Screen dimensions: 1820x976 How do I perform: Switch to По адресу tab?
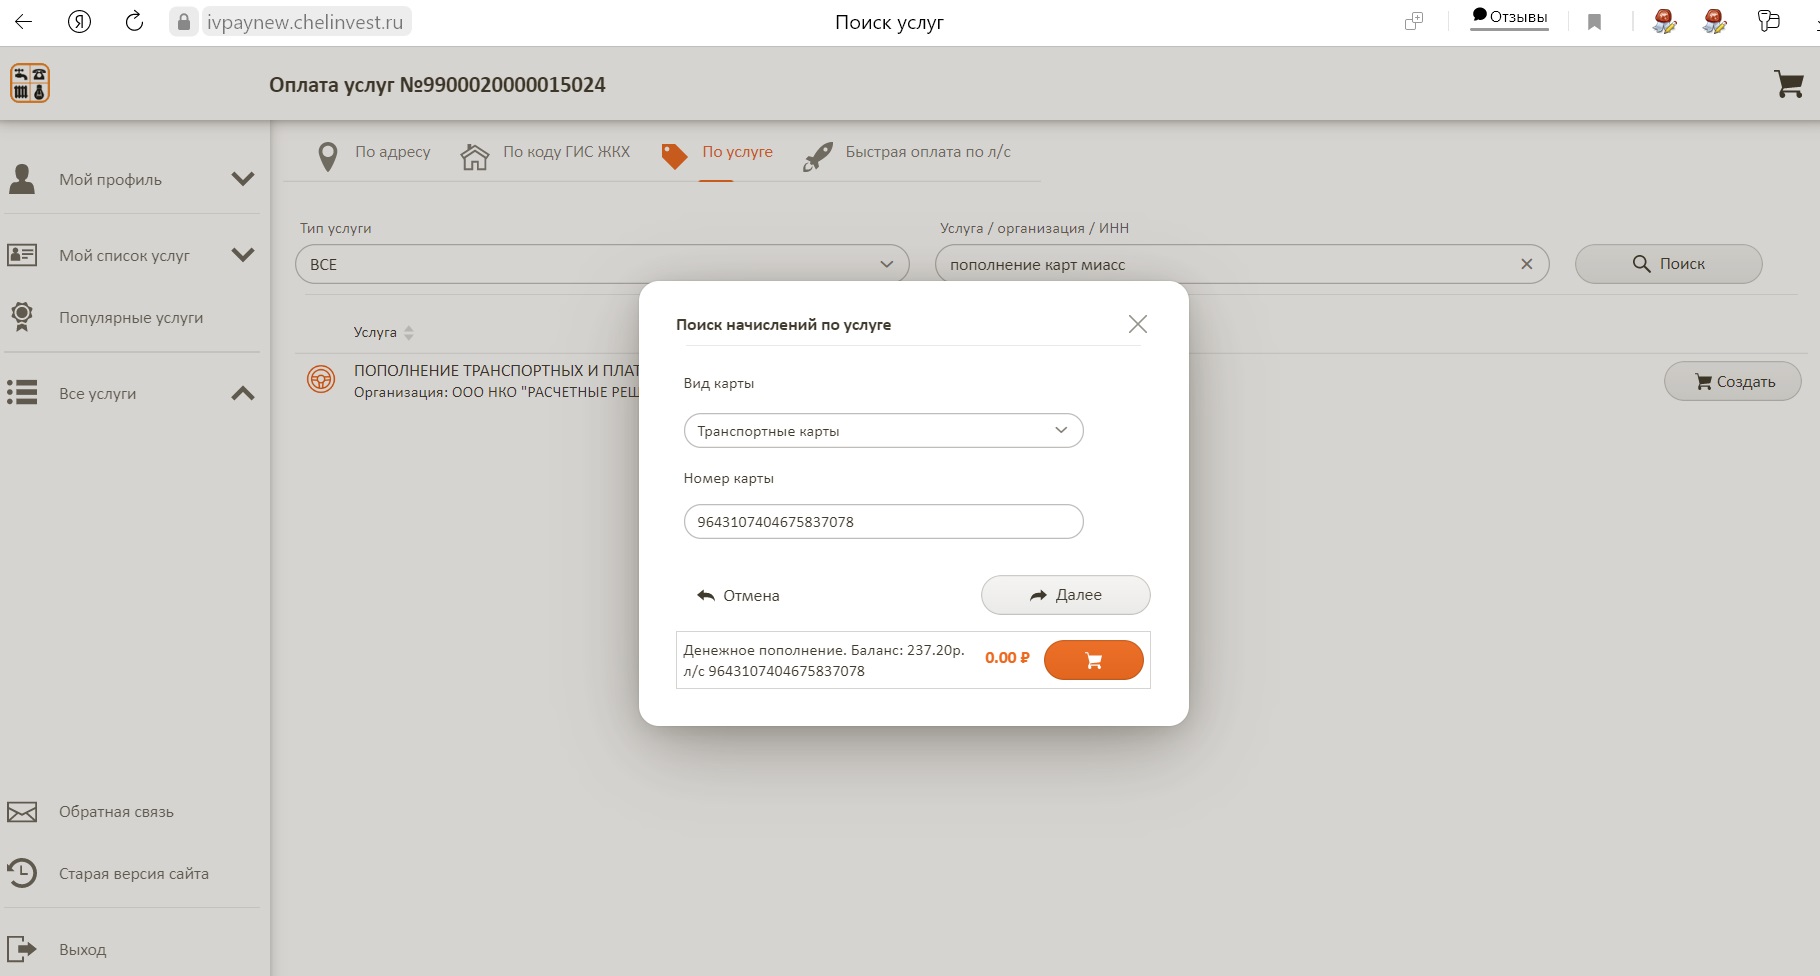[x=392, y=152]
